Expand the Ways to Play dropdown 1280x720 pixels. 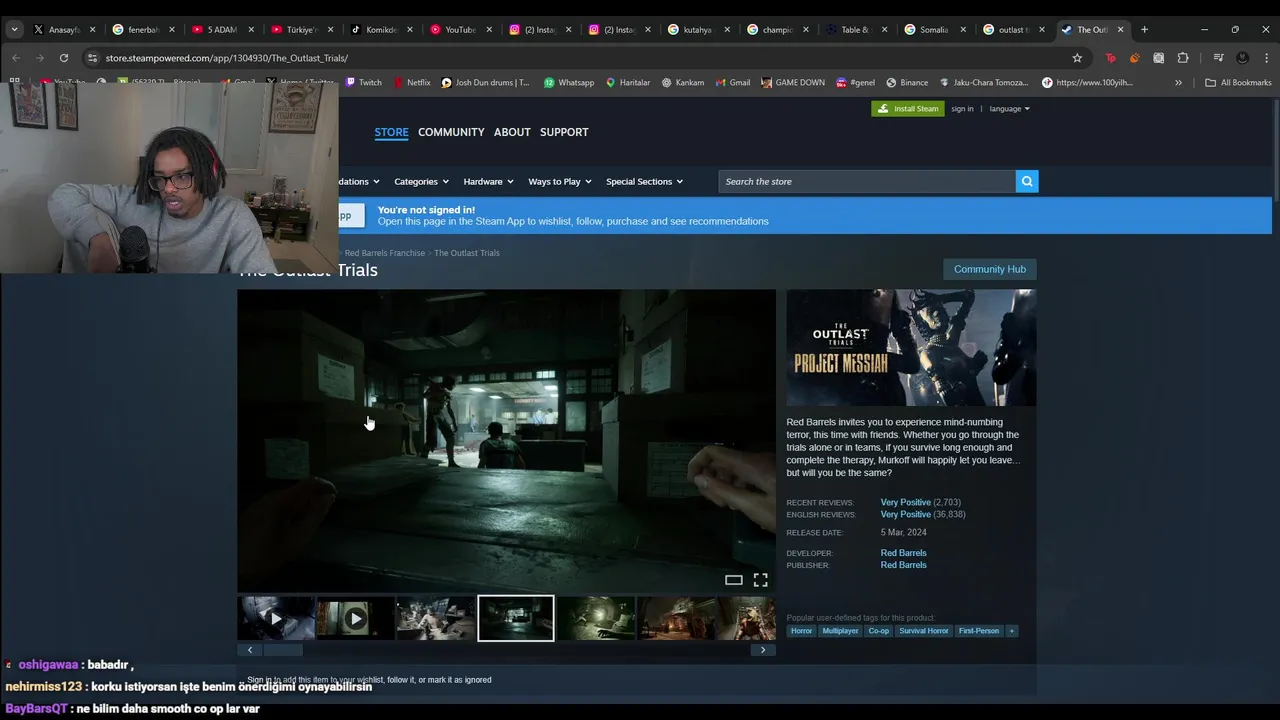(x=560, y=181)
